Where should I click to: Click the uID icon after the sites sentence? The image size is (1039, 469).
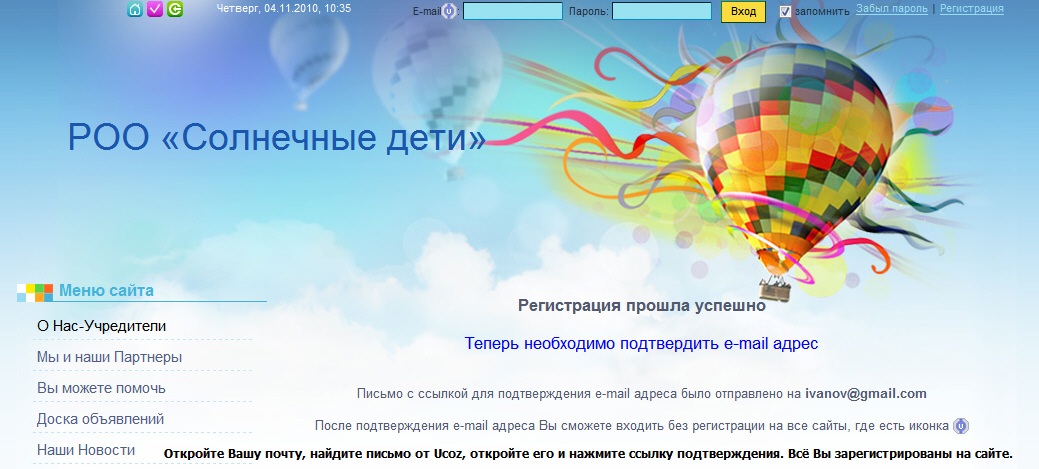coord(960,426)
